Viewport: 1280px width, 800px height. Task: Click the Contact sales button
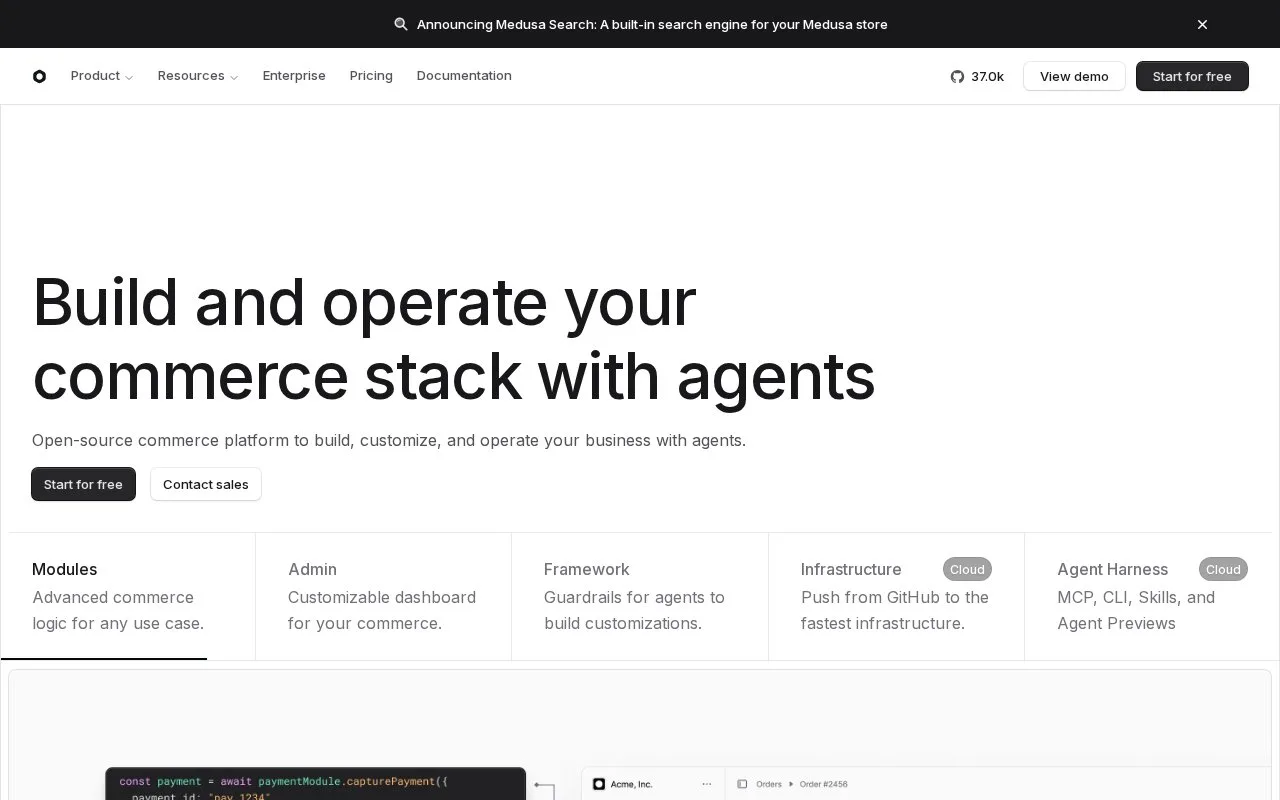(206, 484)
